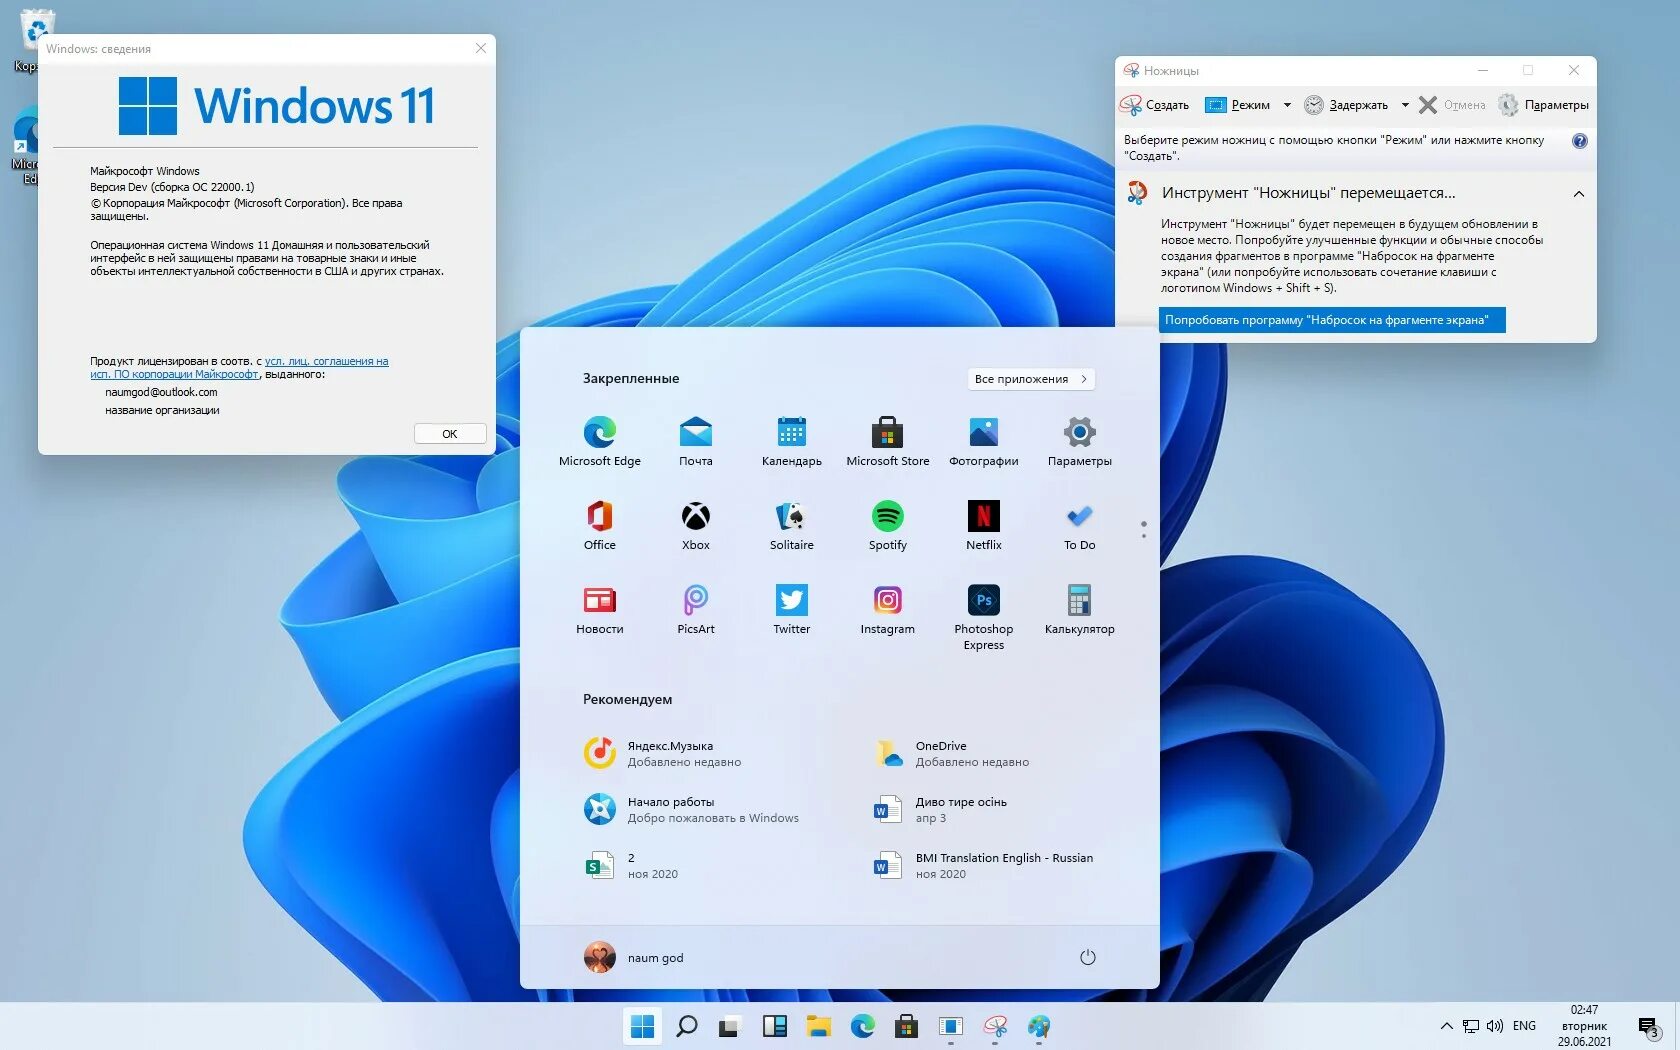Viewport: 1680px width, 1050px height.
Task: Open recommended Яндекс.Музыка item
Action: pyautogui.click(x=662, y=753)
